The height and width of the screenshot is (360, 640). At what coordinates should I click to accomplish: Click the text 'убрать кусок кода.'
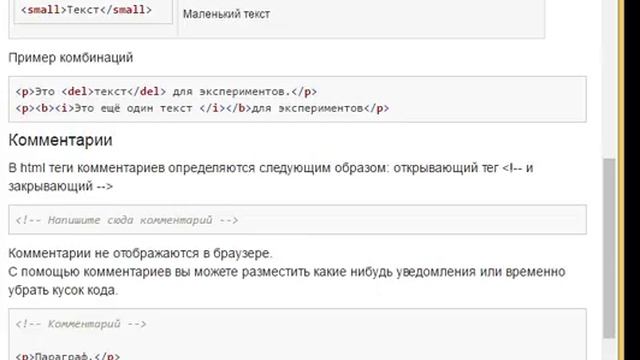coord(63,290)
